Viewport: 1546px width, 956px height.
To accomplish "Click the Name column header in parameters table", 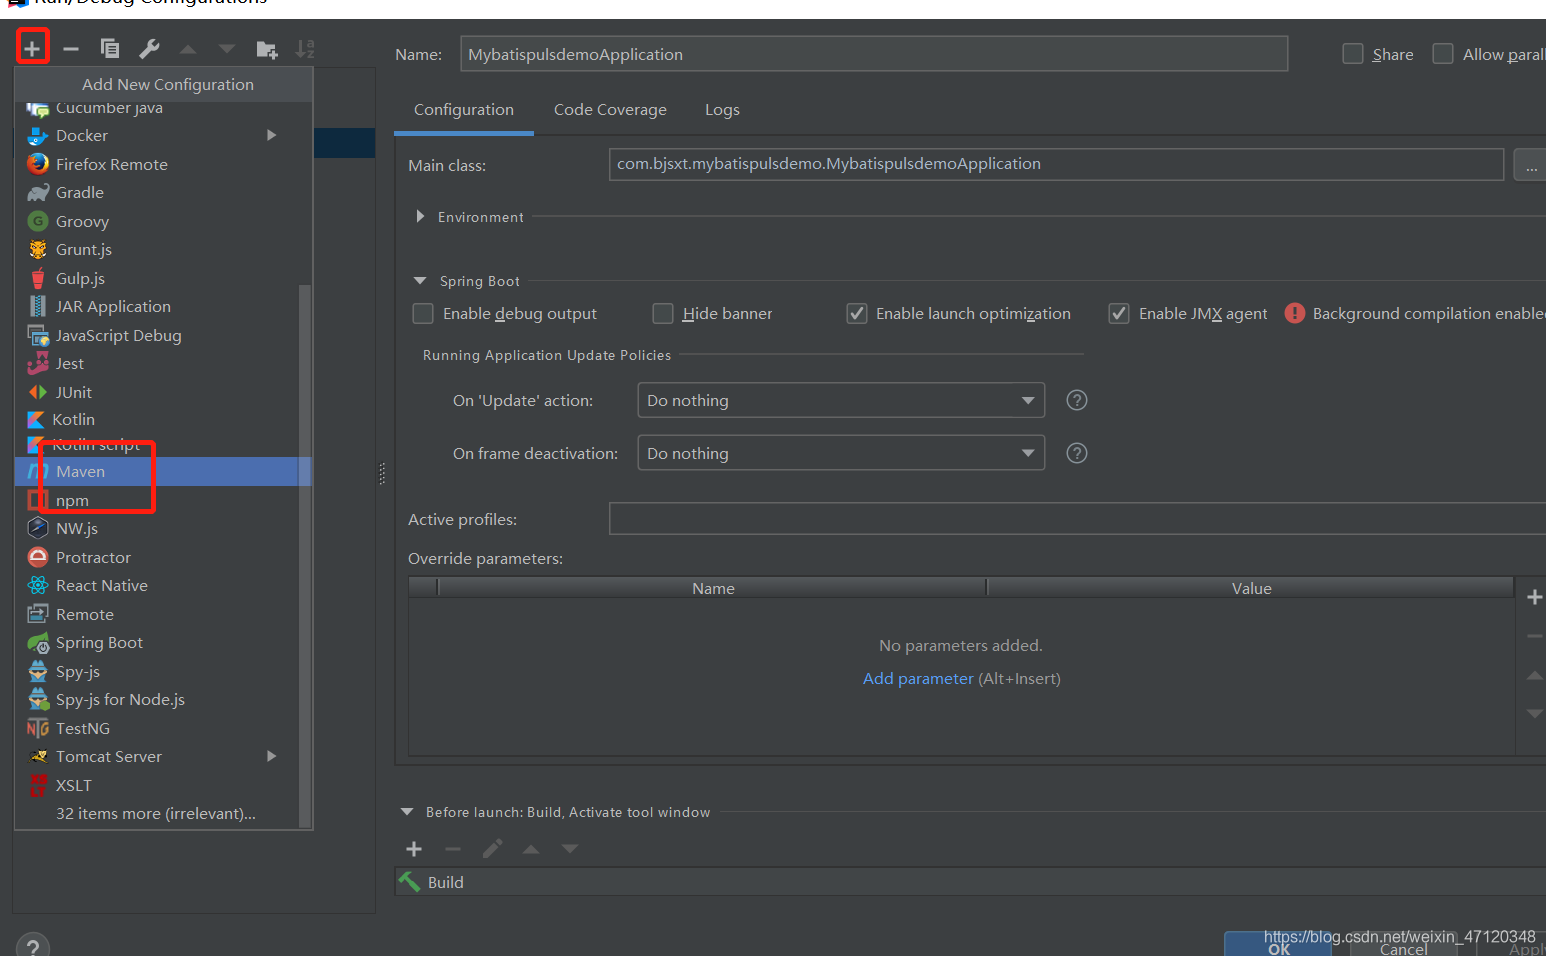I will pyautogui.click(x=713, y=588).
